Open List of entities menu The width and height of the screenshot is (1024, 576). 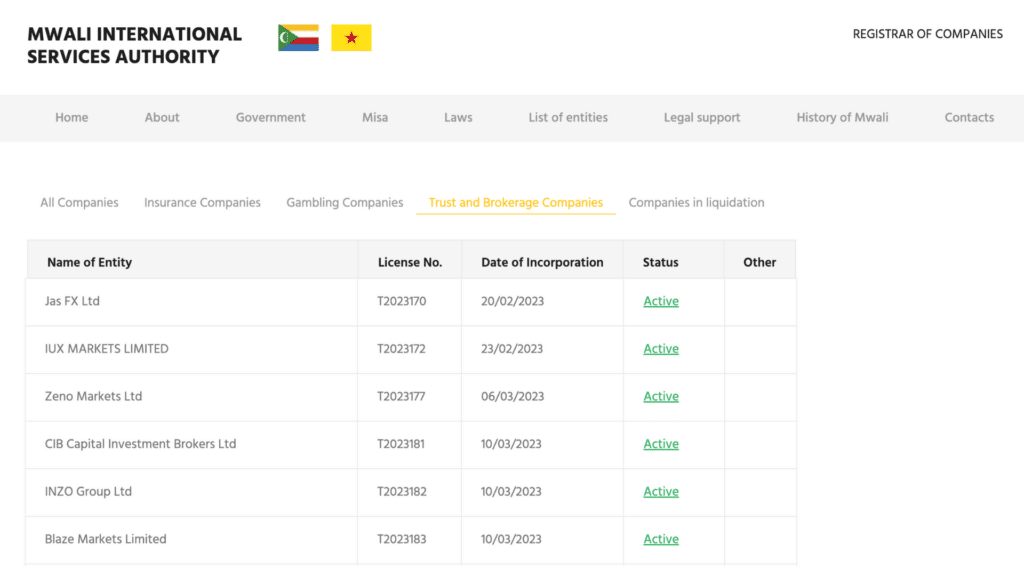(x=568, y=118)
